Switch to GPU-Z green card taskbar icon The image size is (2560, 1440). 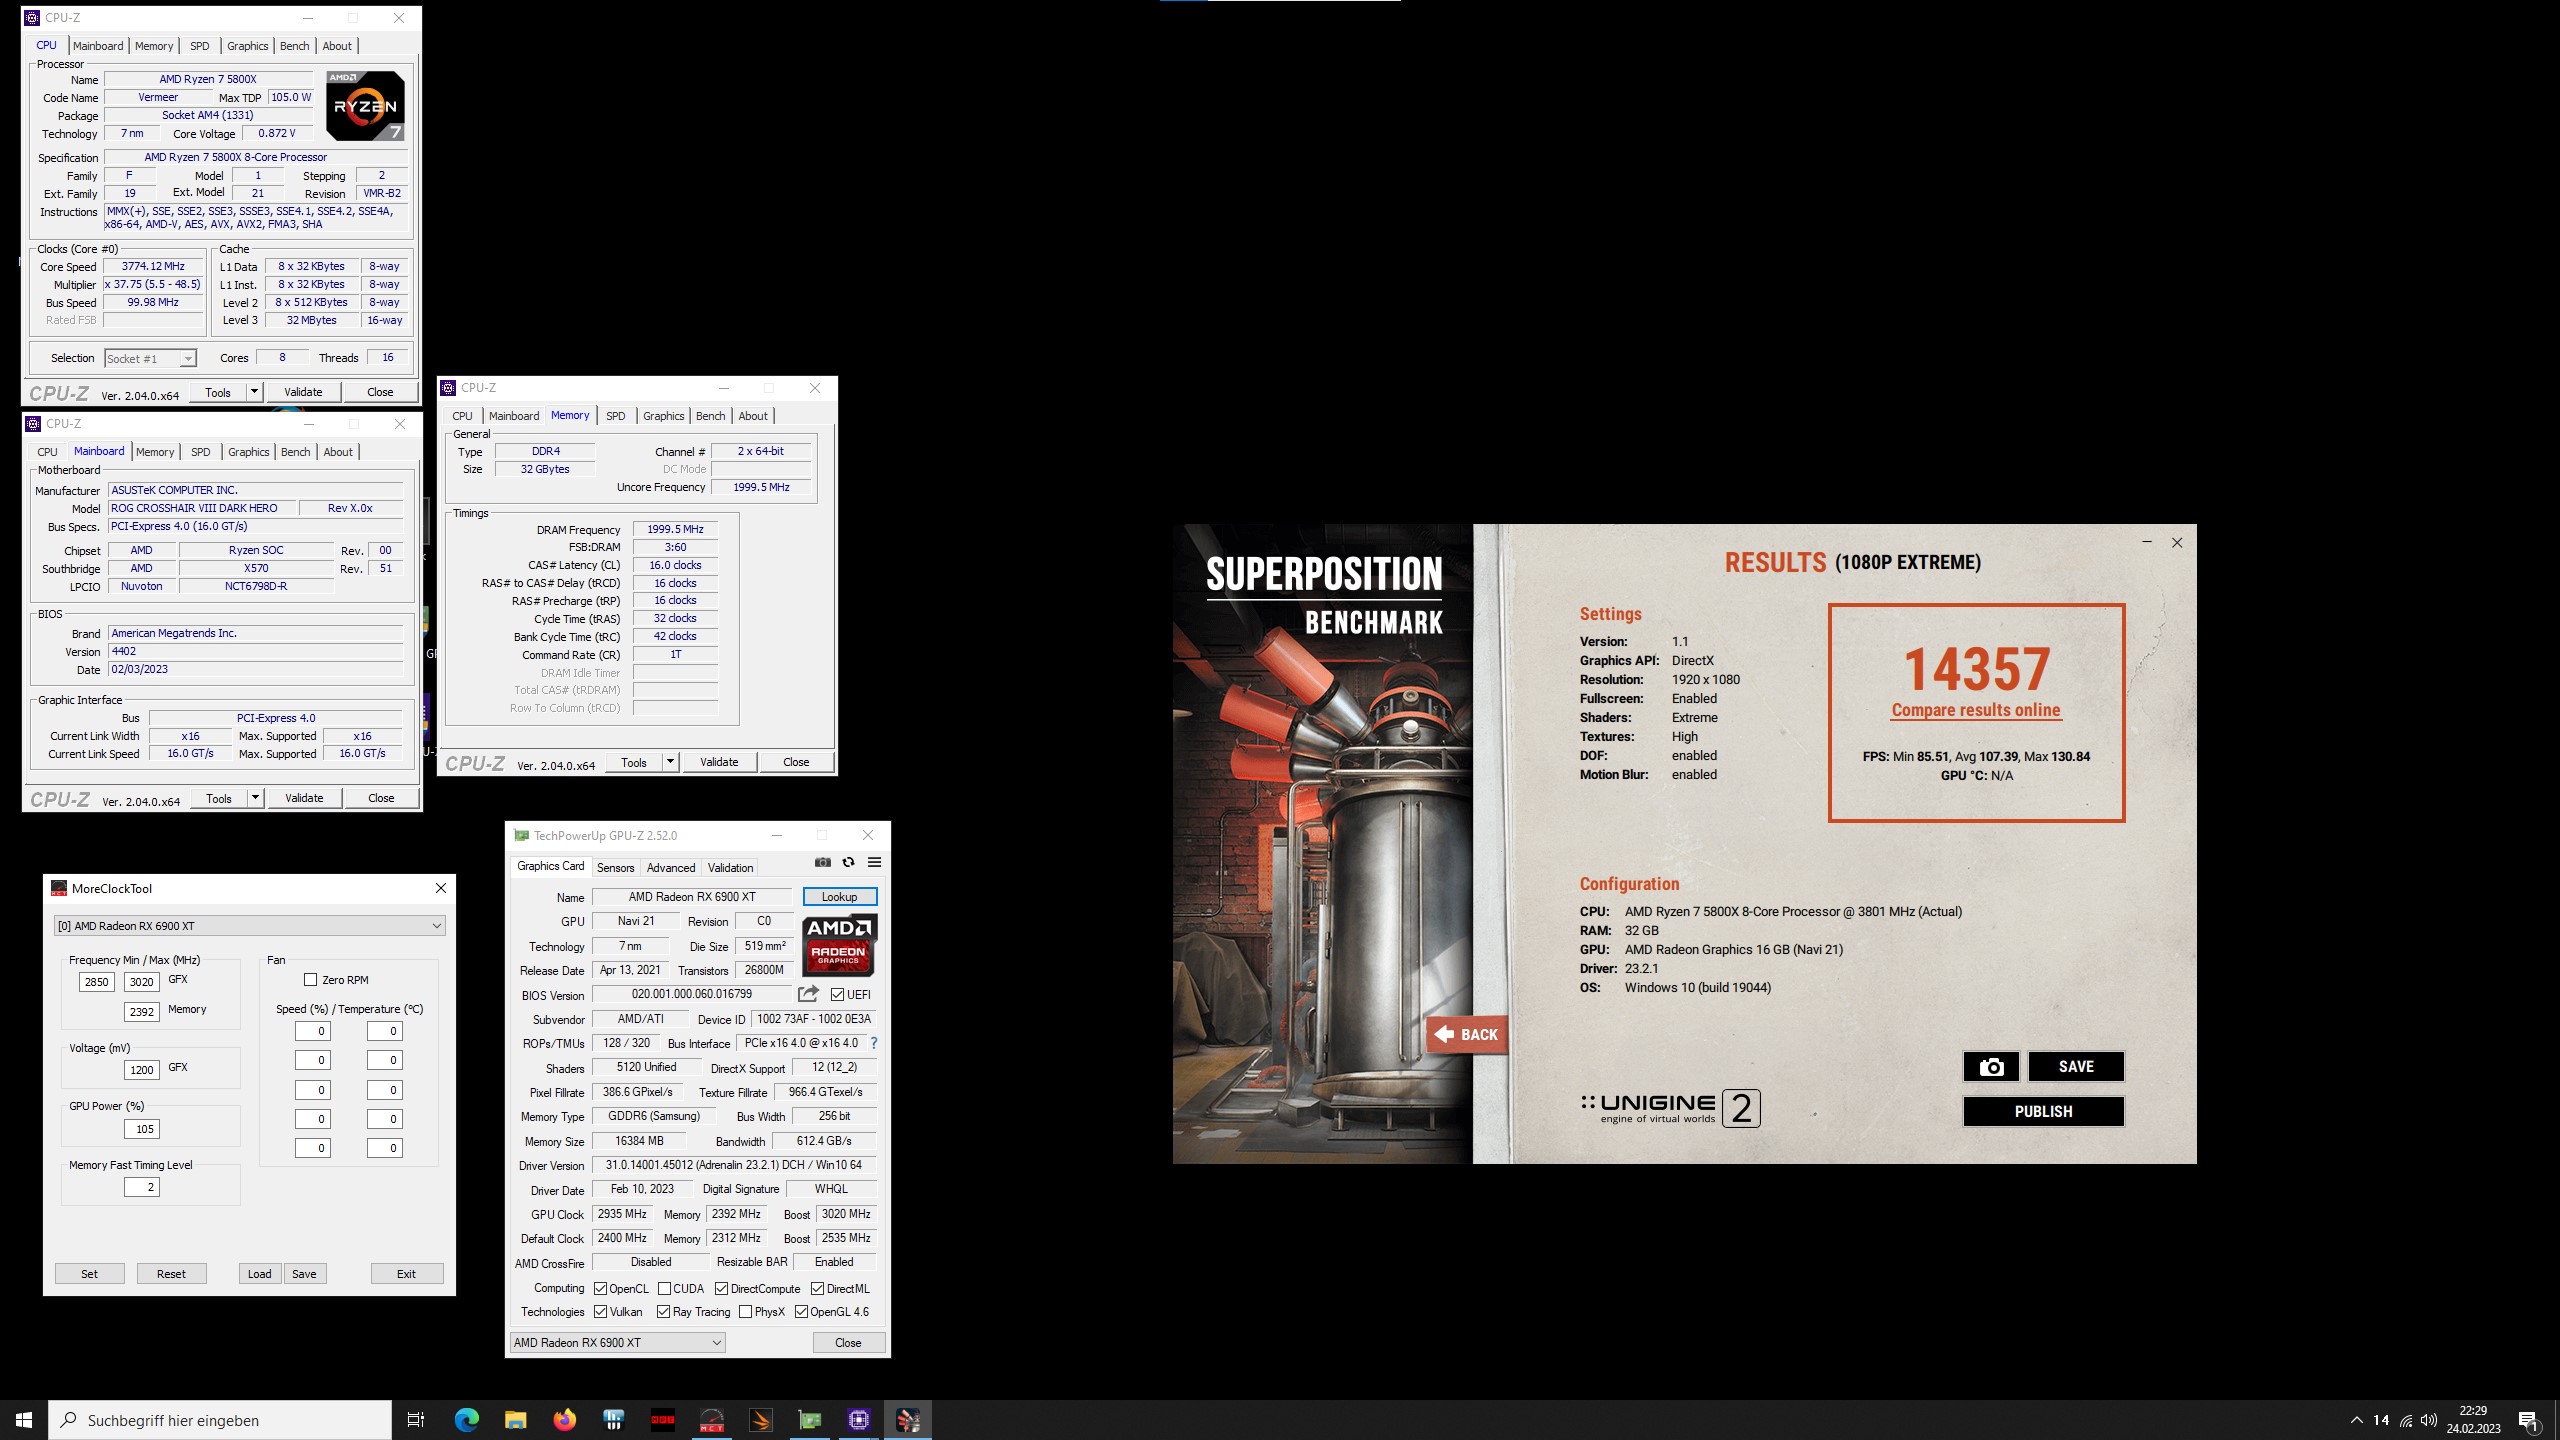point(809,1420)
